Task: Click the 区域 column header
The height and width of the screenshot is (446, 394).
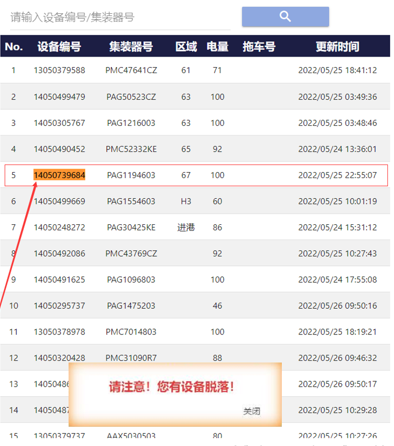Action: pyautogui.click(x=186, y=47)
